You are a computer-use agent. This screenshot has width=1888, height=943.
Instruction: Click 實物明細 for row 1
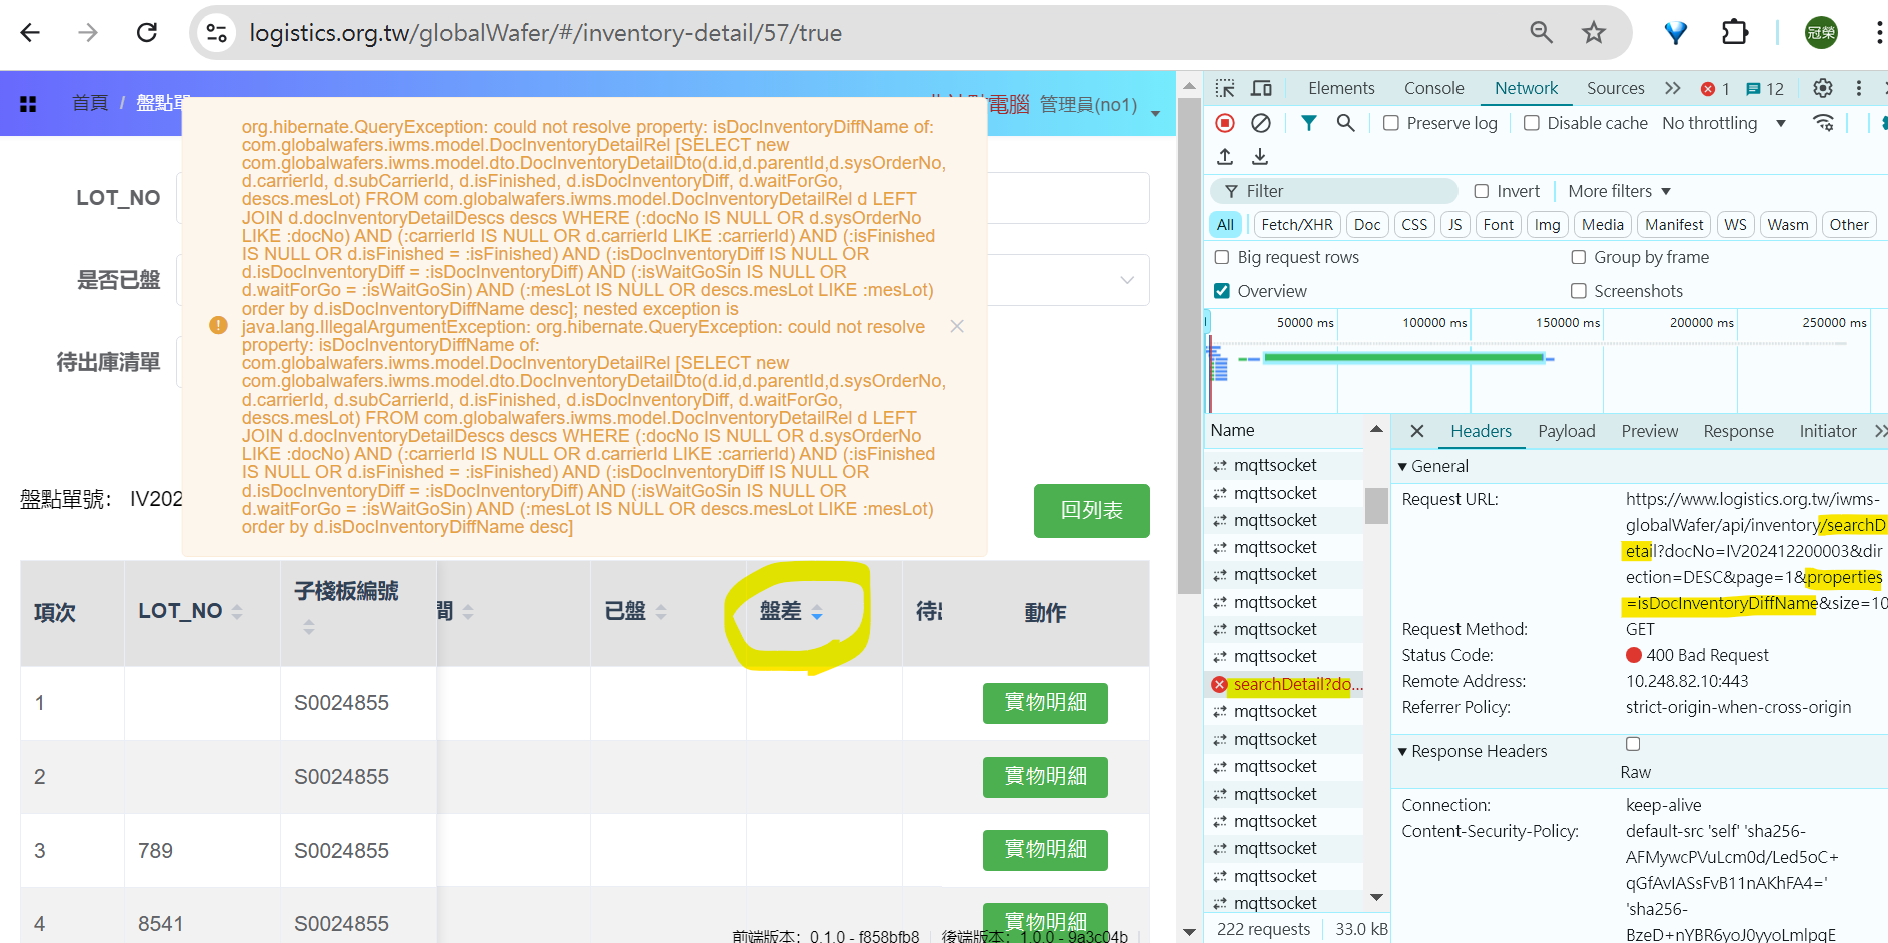1045,703
